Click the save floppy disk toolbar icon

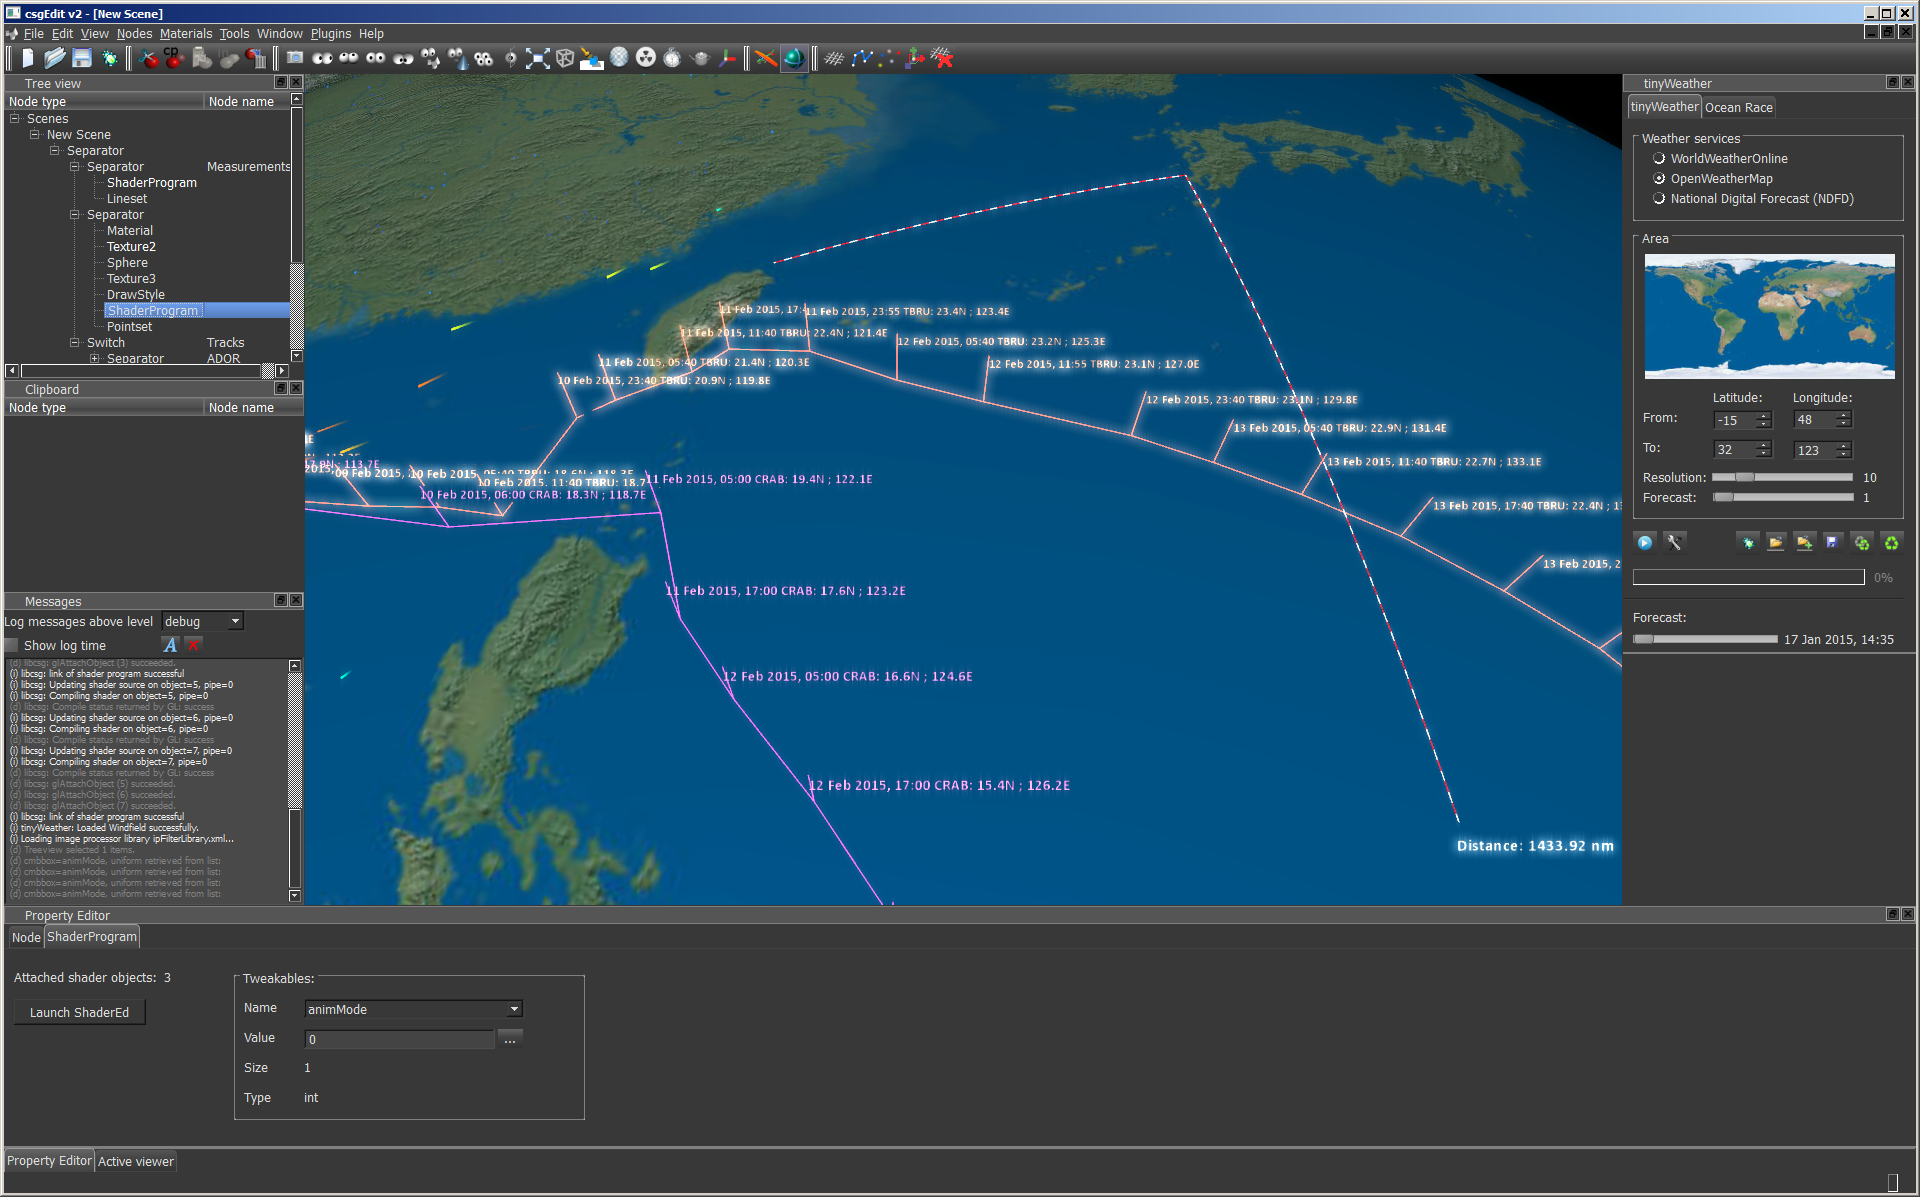[x=82, y=59]
